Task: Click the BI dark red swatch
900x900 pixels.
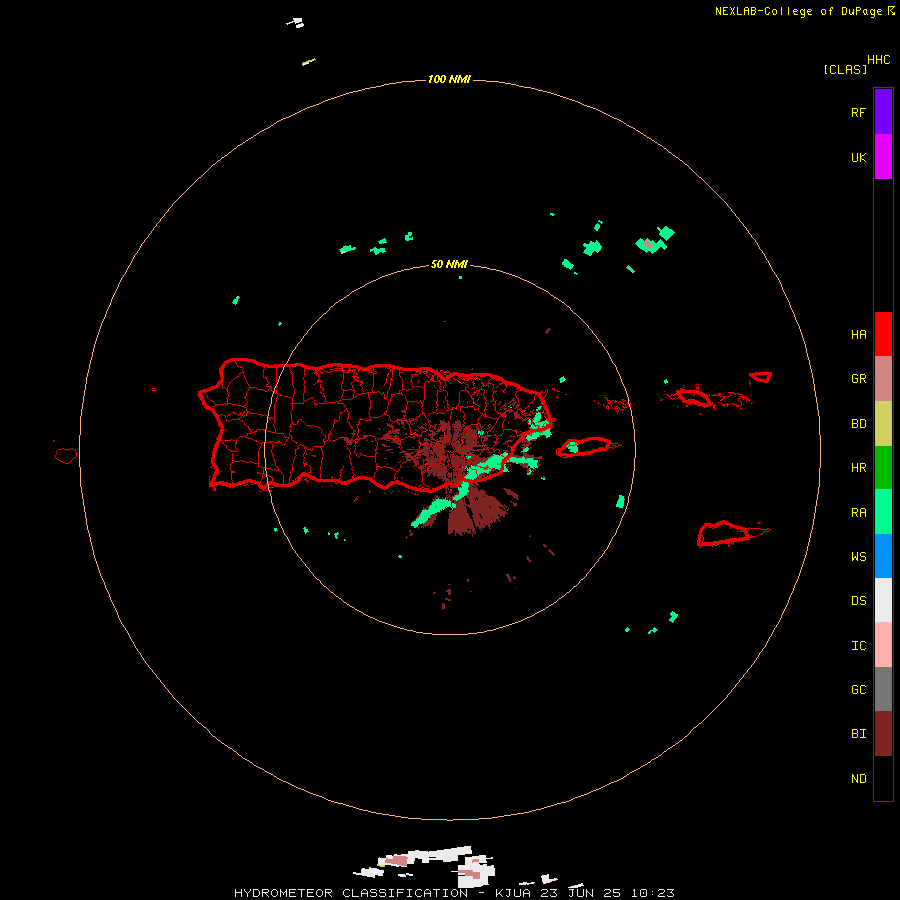Action: point(883,734)
